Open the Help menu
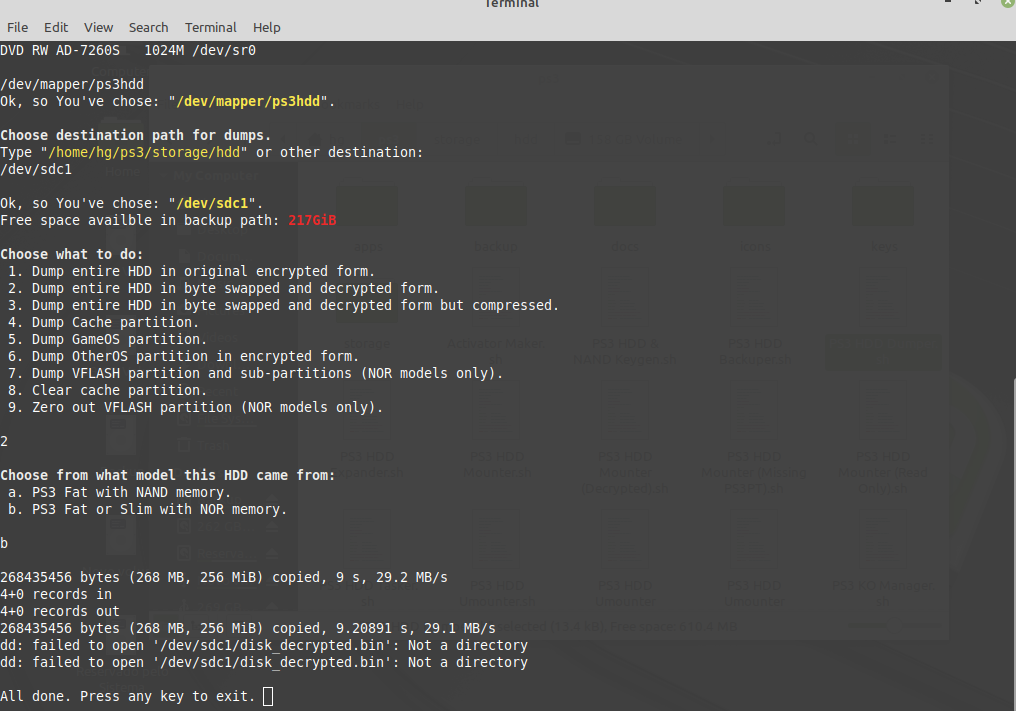 point(266,27)
